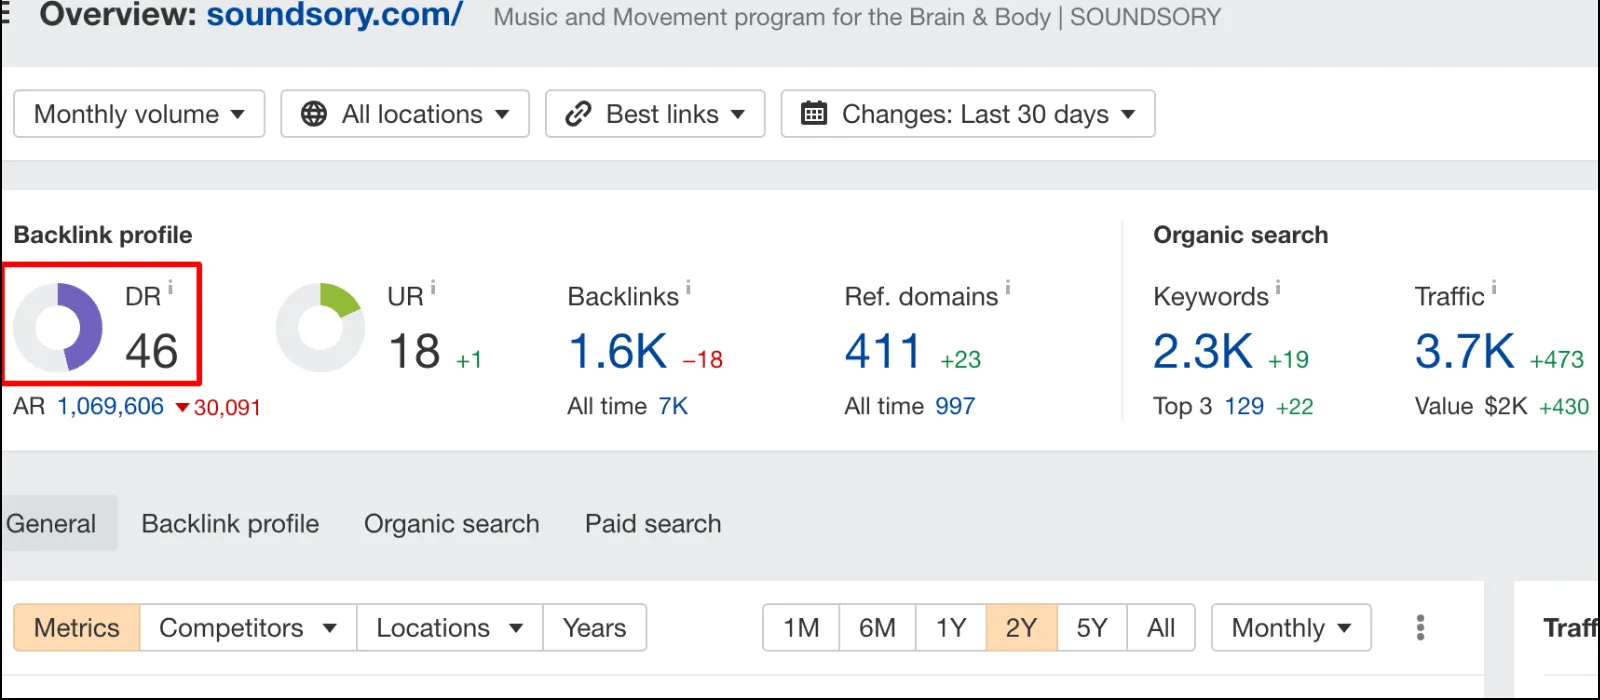Open the Locations dropdown

pyautogui.click(x=450, y=628)
